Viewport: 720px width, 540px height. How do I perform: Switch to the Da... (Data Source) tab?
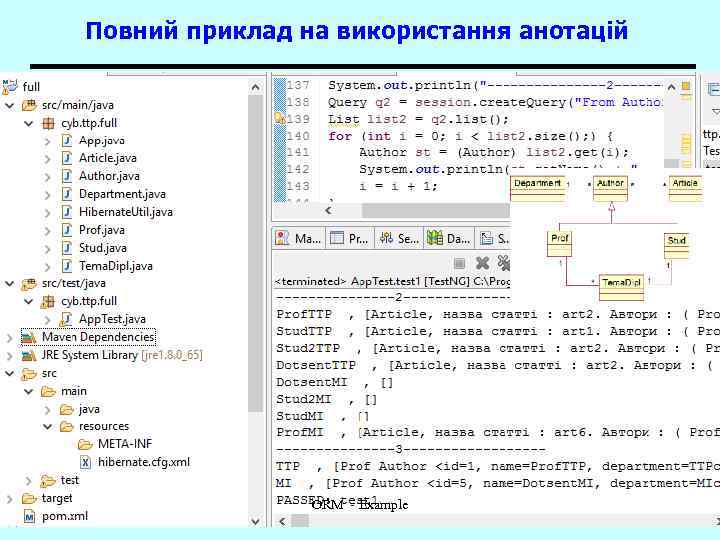click(x=449, y=238)
